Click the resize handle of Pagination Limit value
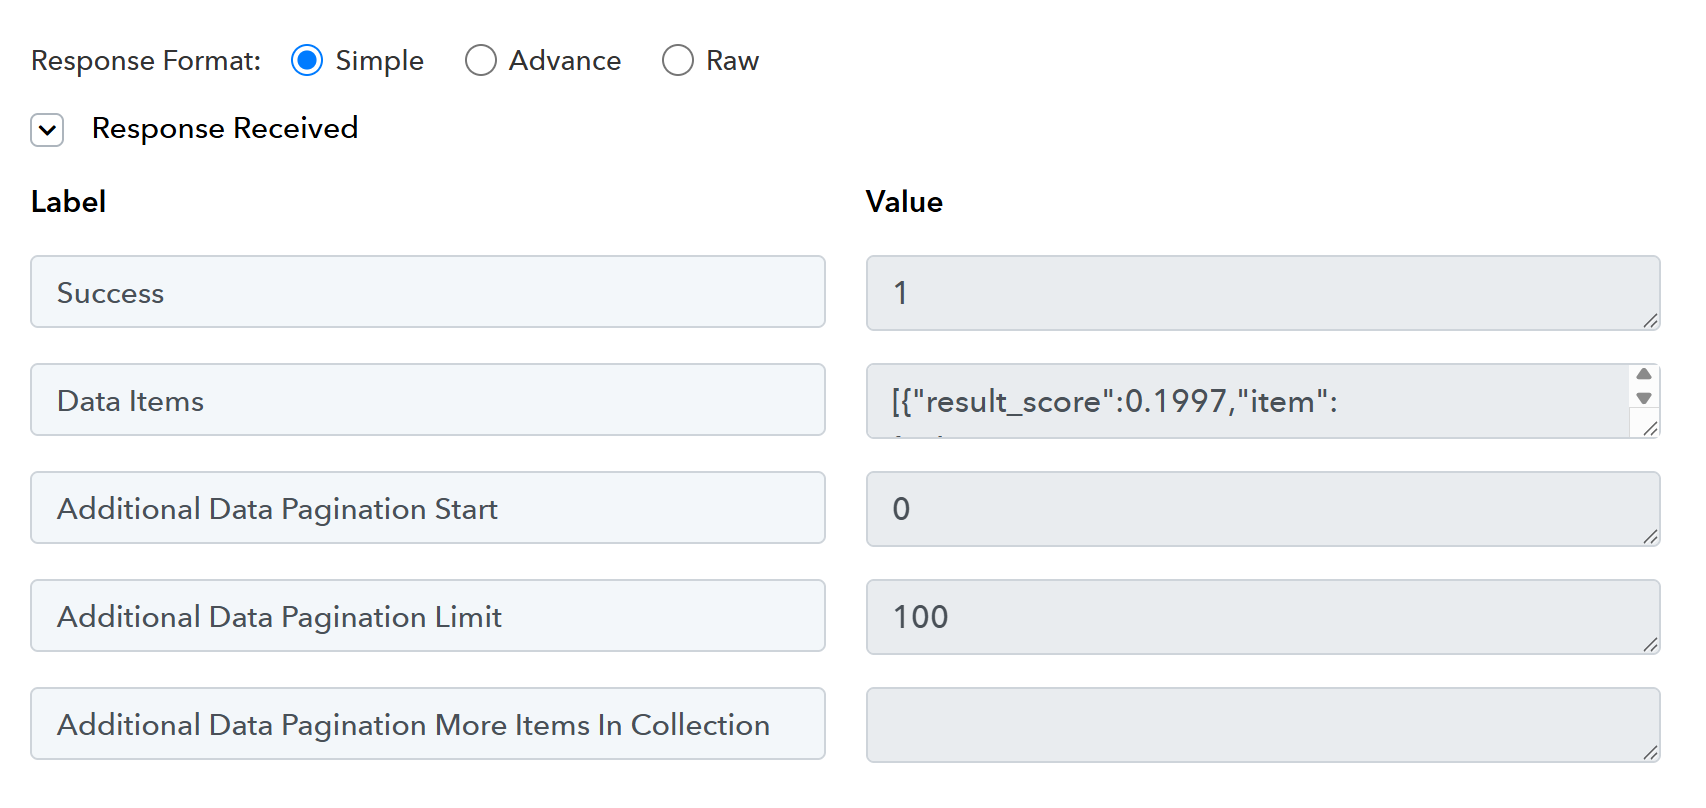Image resolution: width=1706 pixels, height=808 pixels. coord(1650,644)
